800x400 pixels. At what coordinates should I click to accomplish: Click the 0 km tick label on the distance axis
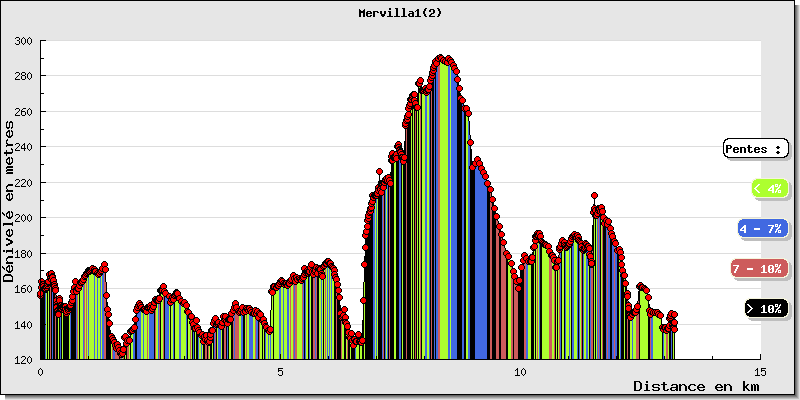(x=40, y=371)
